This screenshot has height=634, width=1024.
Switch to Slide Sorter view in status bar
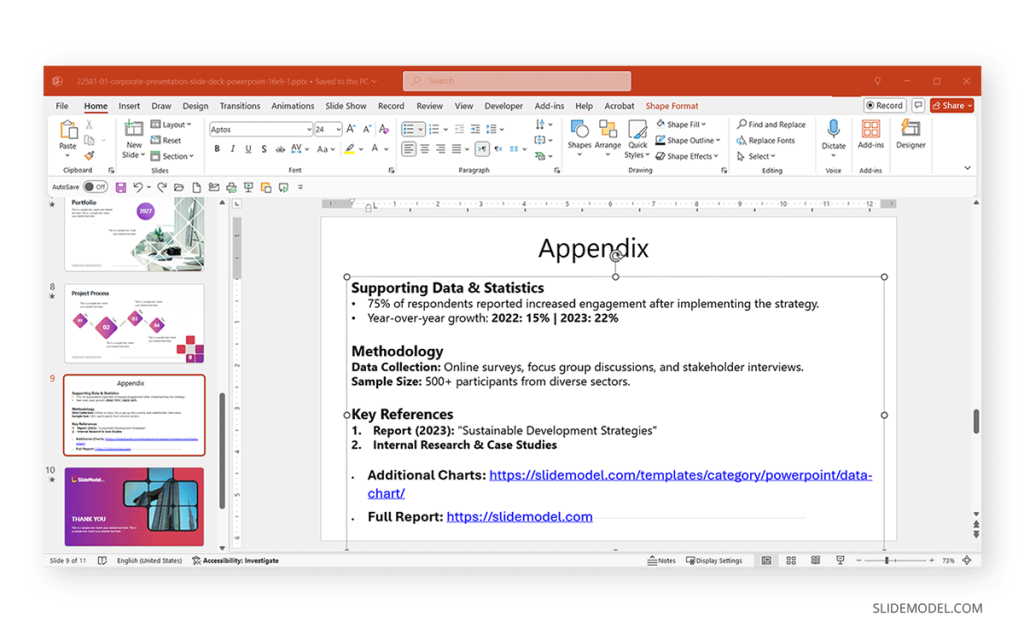tap(791, 561)
